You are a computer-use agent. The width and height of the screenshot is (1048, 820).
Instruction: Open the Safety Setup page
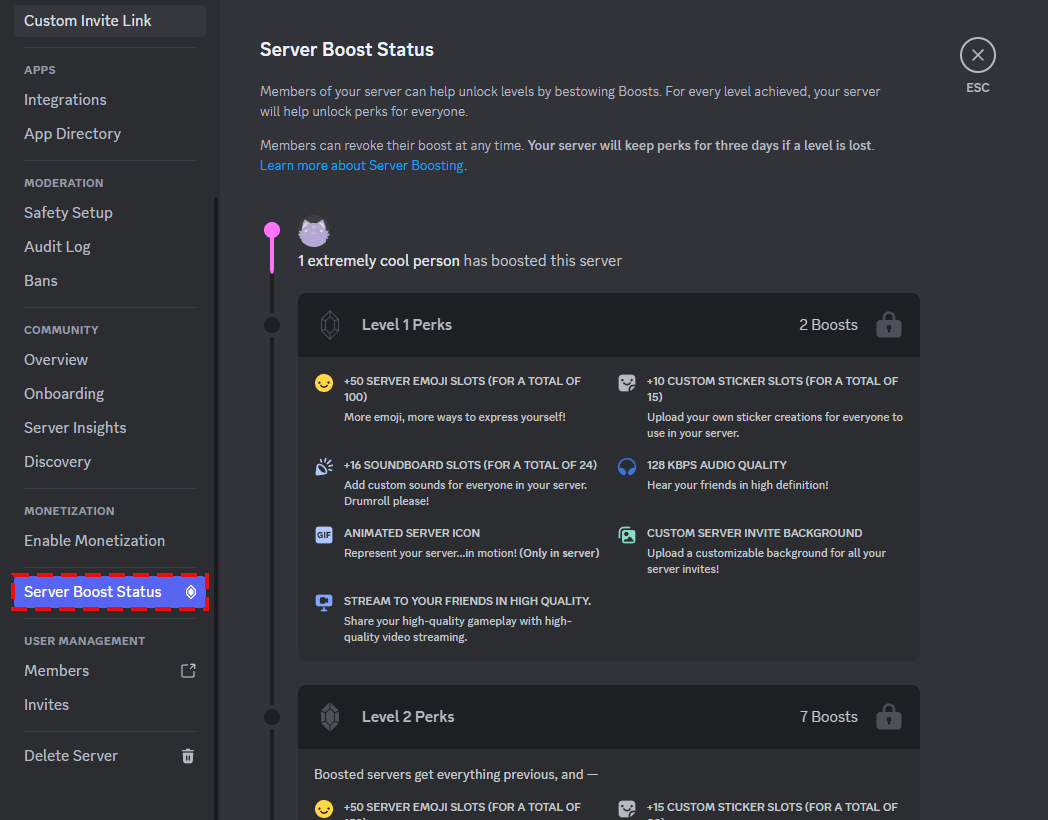pyautogui.click(x=68, y=212)
